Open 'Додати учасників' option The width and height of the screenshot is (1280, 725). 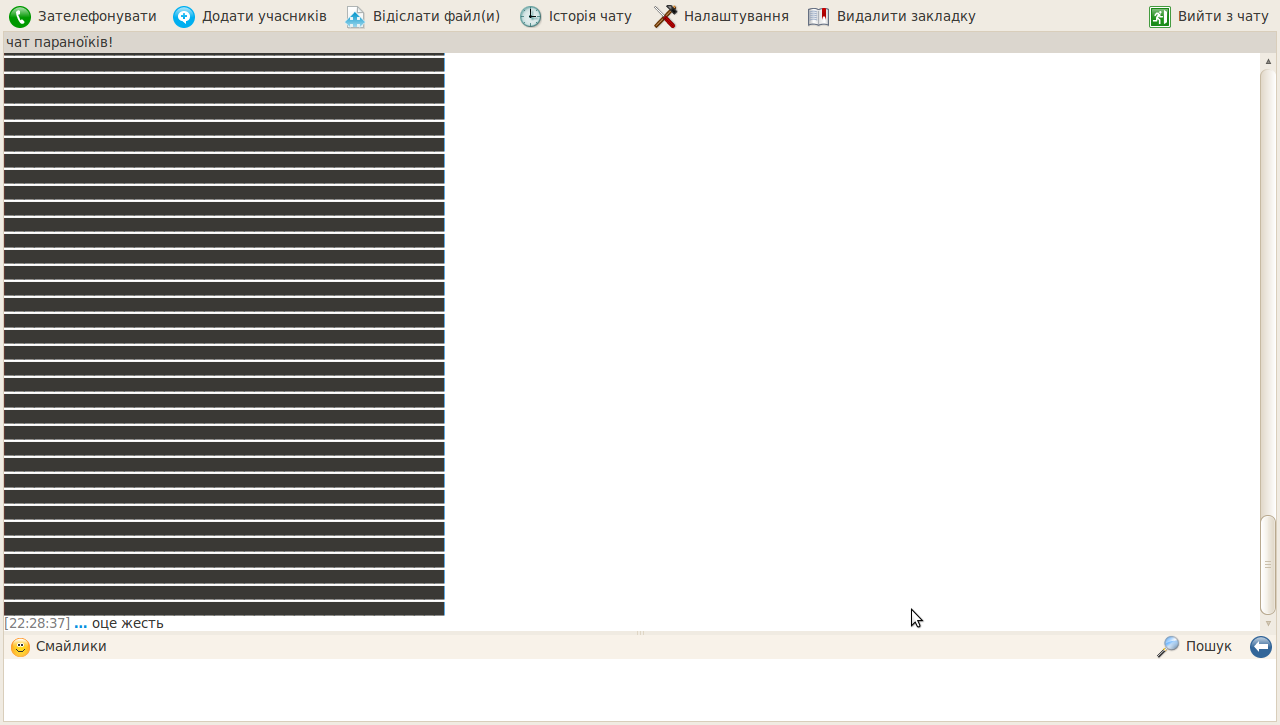point(264,16)
